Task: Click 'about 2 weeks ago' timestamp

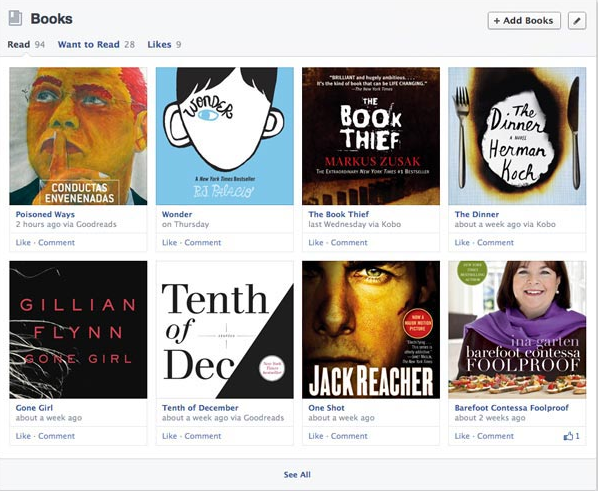Action: point(490,418)
